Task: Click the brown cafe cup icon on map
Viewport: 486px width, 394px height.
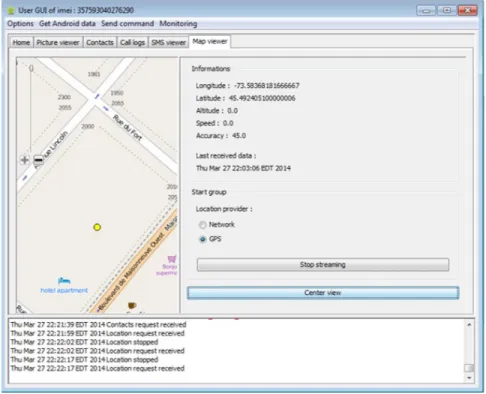Action: tap(132, 305)
